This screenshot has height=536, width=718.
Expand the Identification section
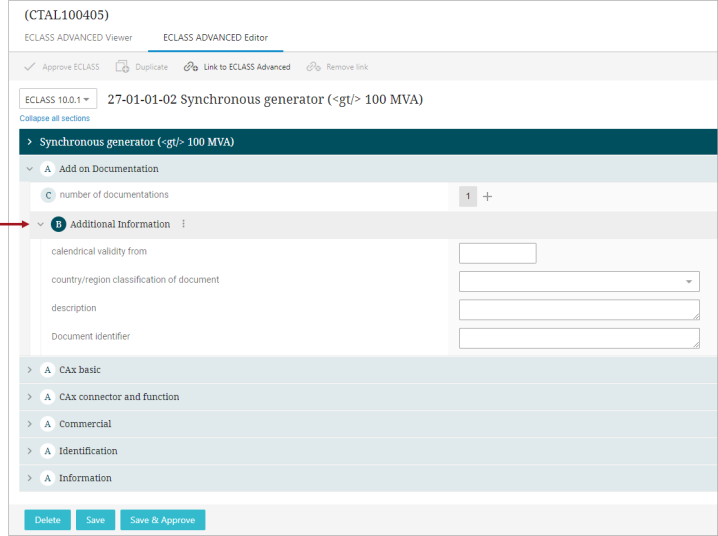[x=30, y=451]
